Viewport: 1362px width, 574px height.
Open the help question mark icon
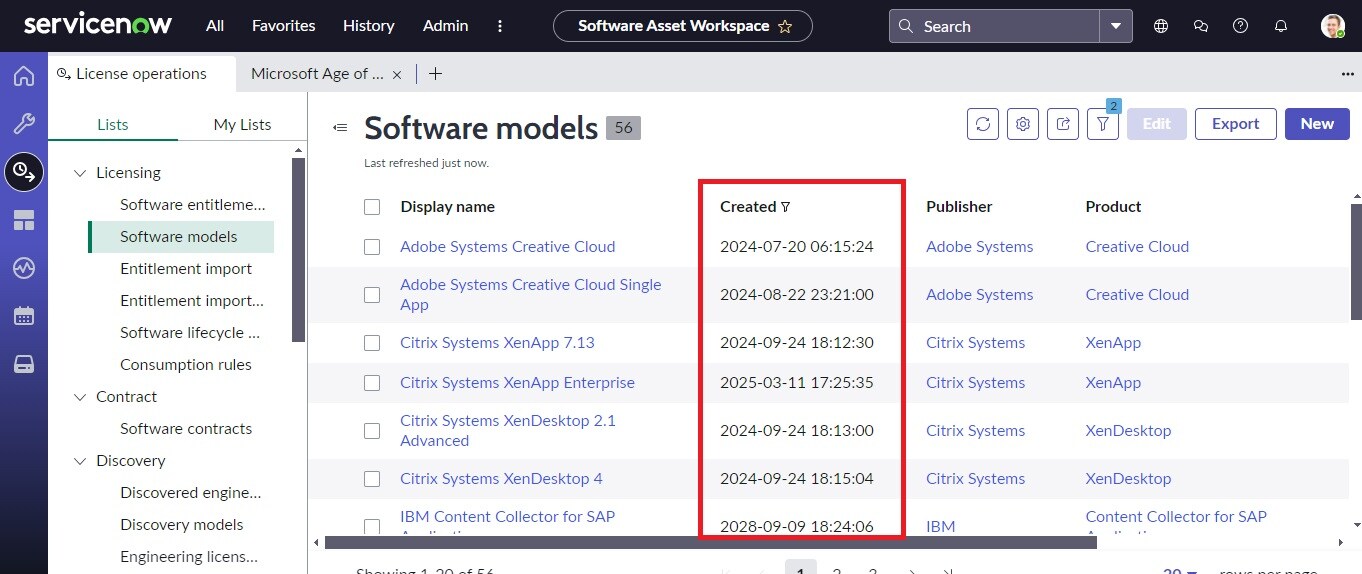1241,26
